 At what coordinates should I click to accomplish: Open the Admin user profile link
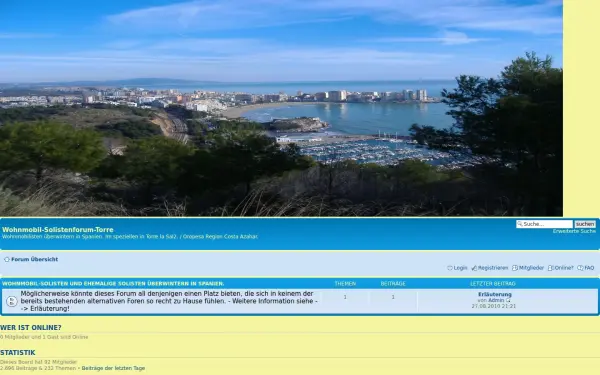click(496, 300)
